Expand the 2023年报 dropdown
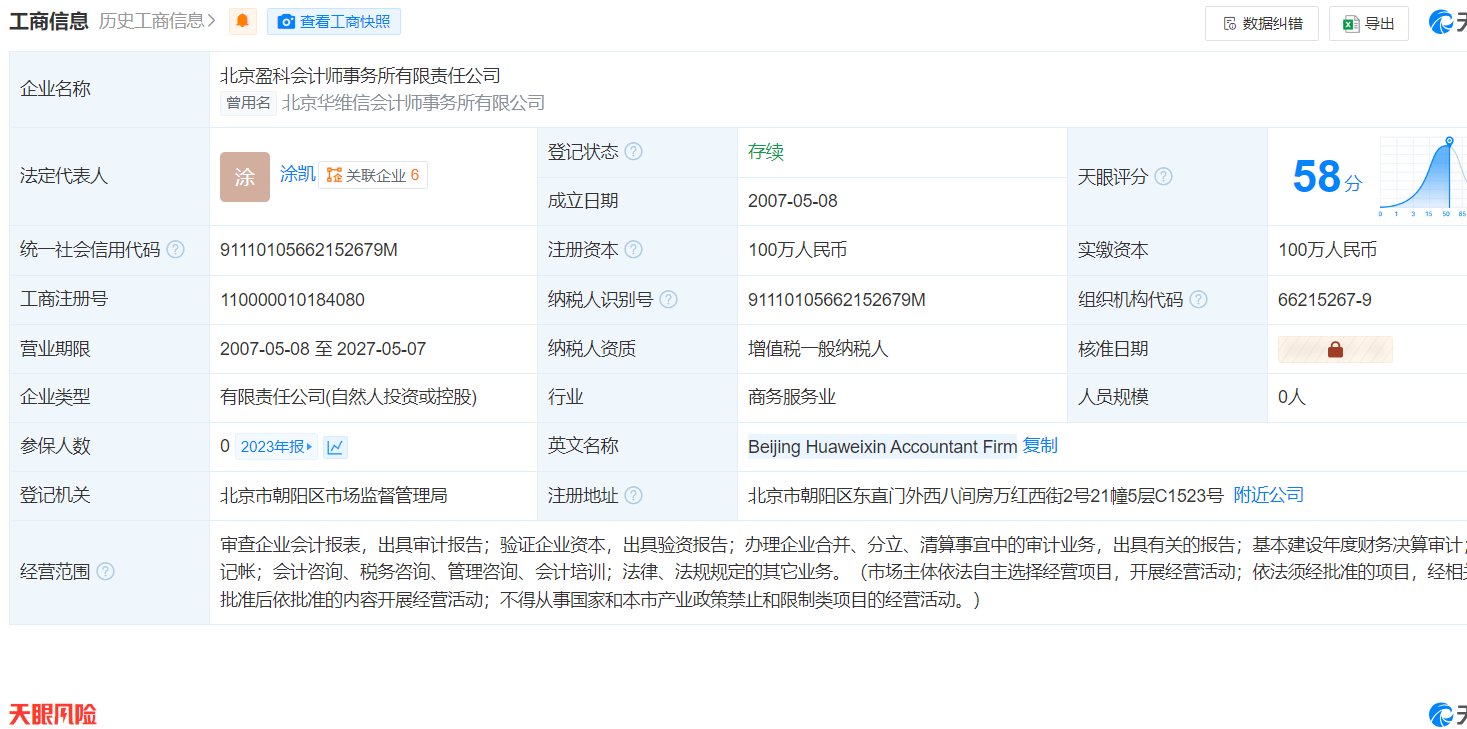 click(277, 447)
